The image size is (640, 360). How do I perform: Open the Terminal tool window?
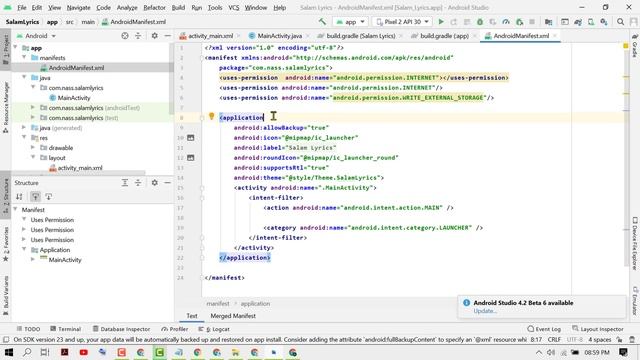pos(65,329)
